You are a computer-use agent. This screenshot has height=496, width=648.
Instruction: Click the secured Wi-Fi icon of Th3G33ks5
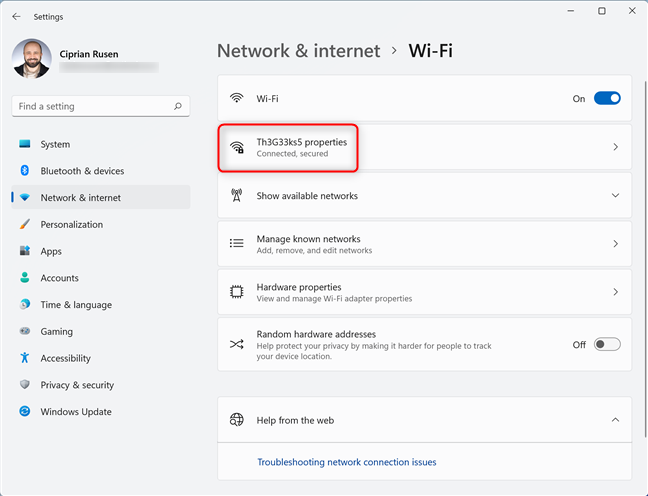click(x=237, y=147)
